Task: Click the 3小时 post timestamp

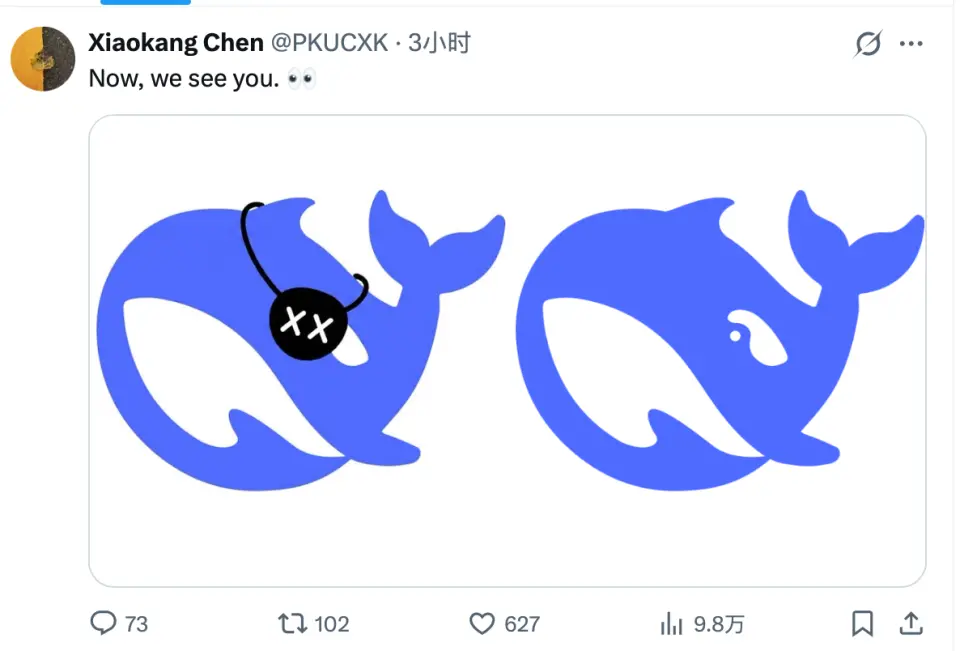Action: 439,43
